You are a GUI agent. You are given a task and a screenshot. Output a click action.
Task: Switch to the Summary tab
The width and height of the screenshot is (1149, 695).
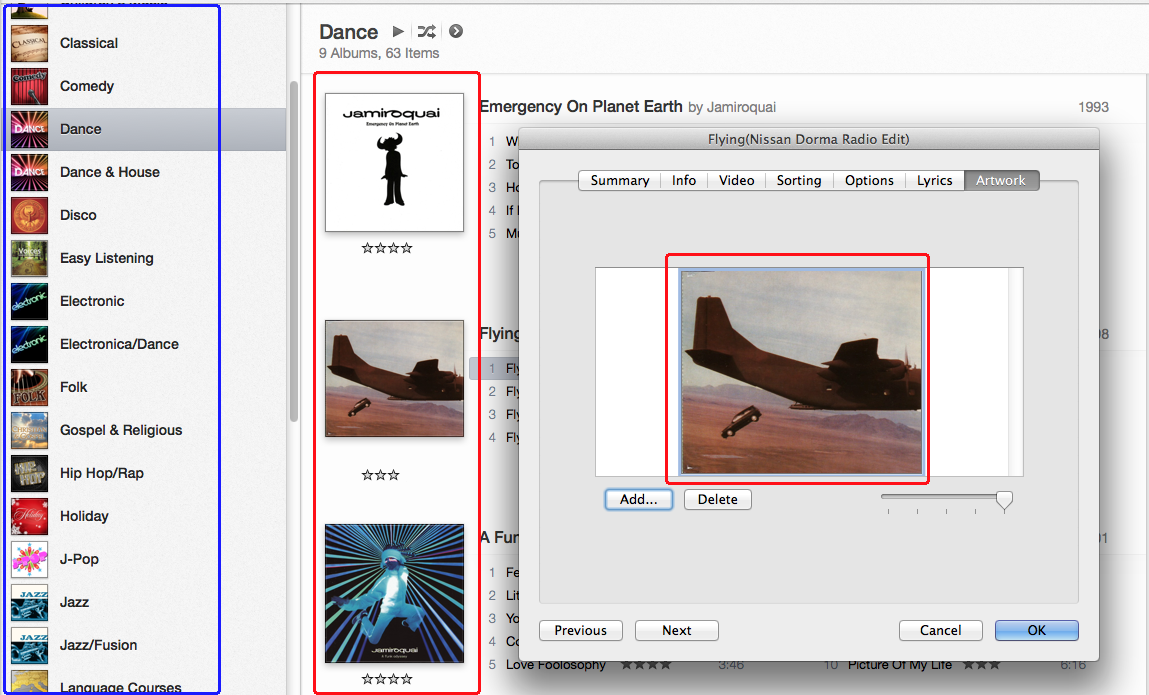point(619,180)
